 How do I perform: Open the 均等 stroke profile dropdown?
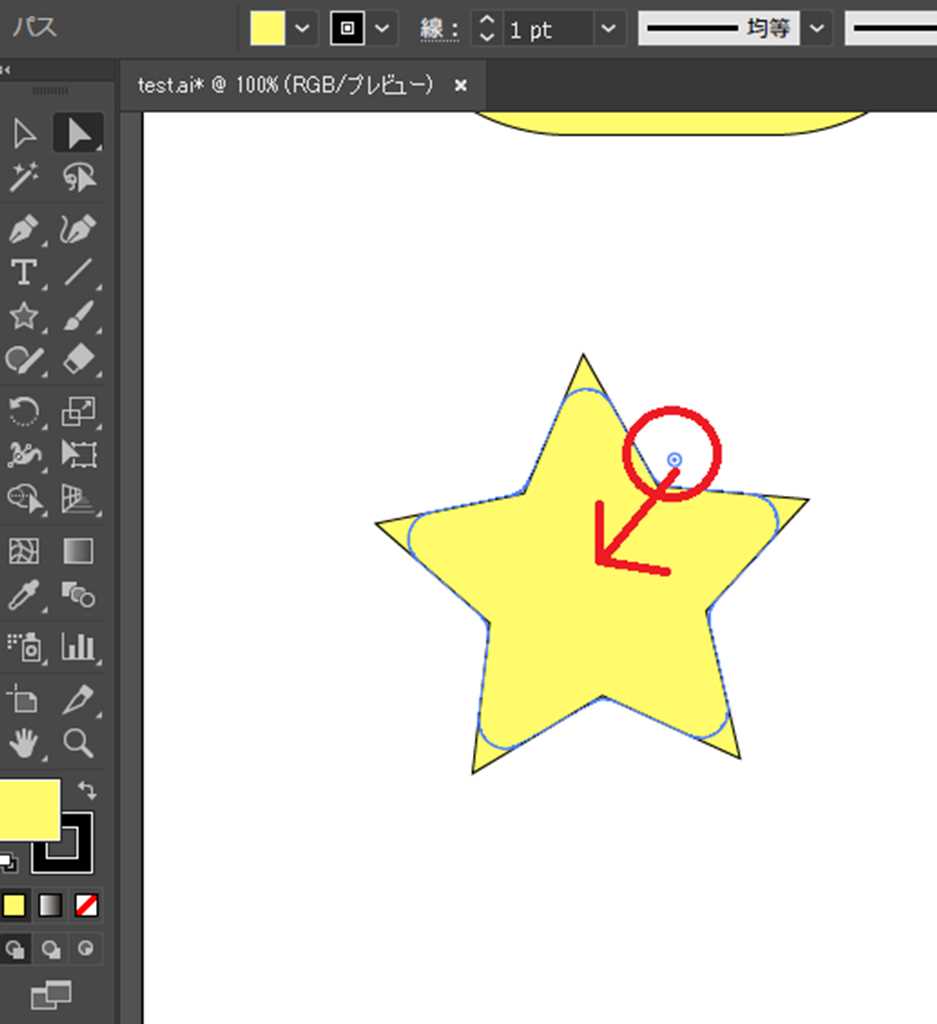click(x=817, y=29)
